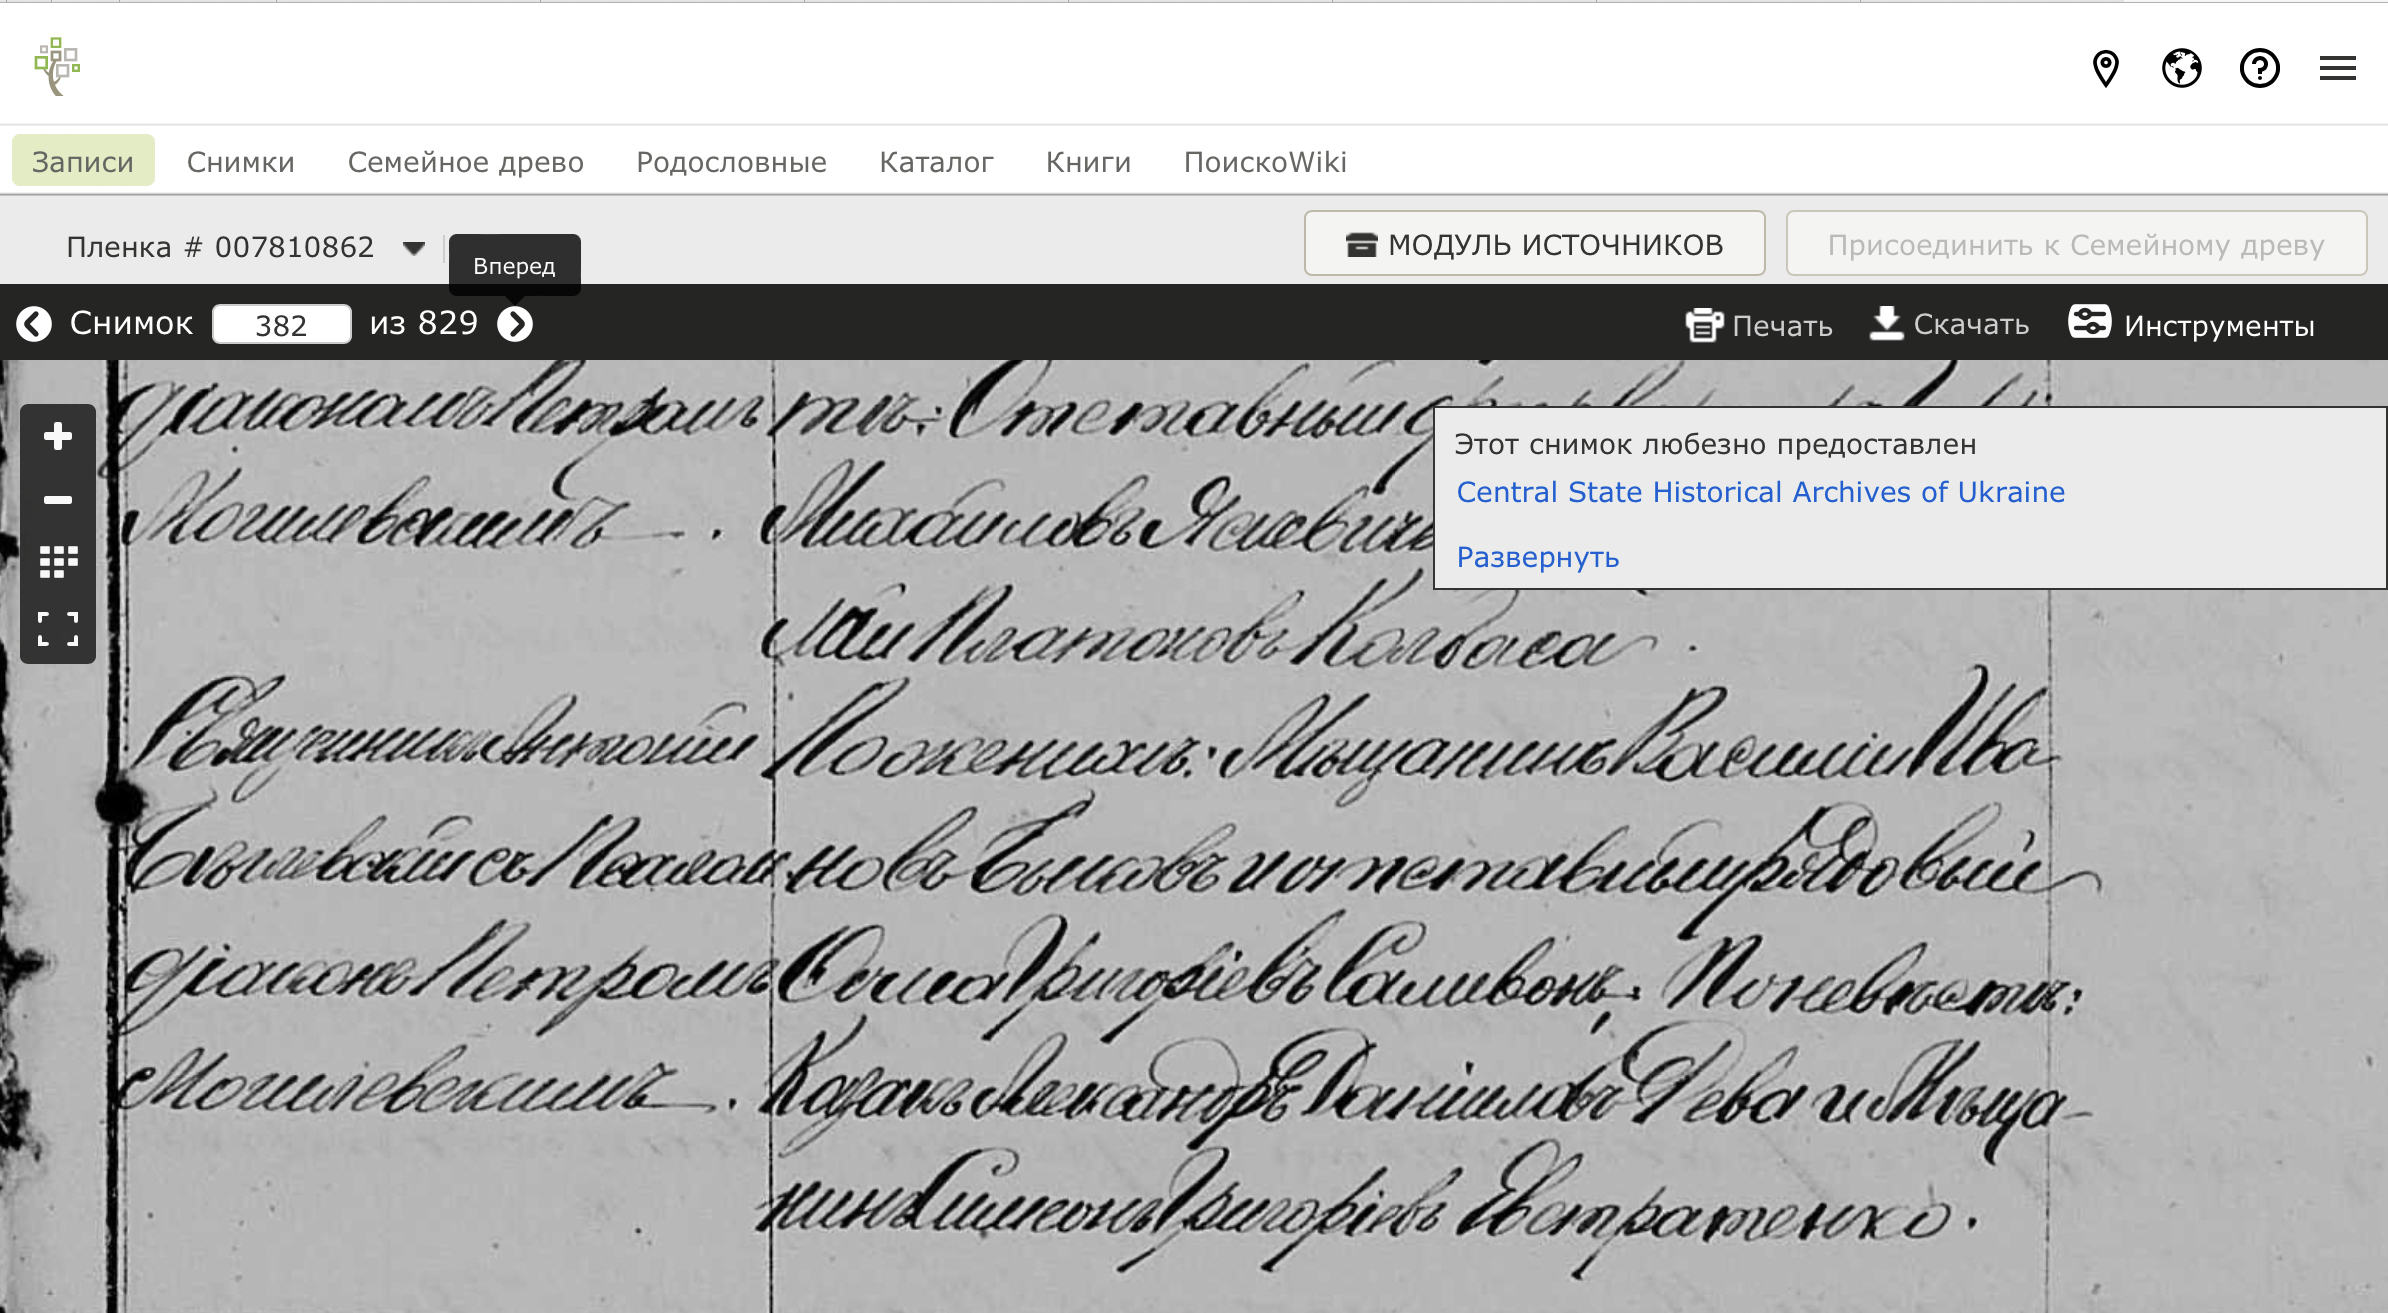Toggle full screen viewer mode
This screenshot has height=1313, width=2388.
[58, 629]
